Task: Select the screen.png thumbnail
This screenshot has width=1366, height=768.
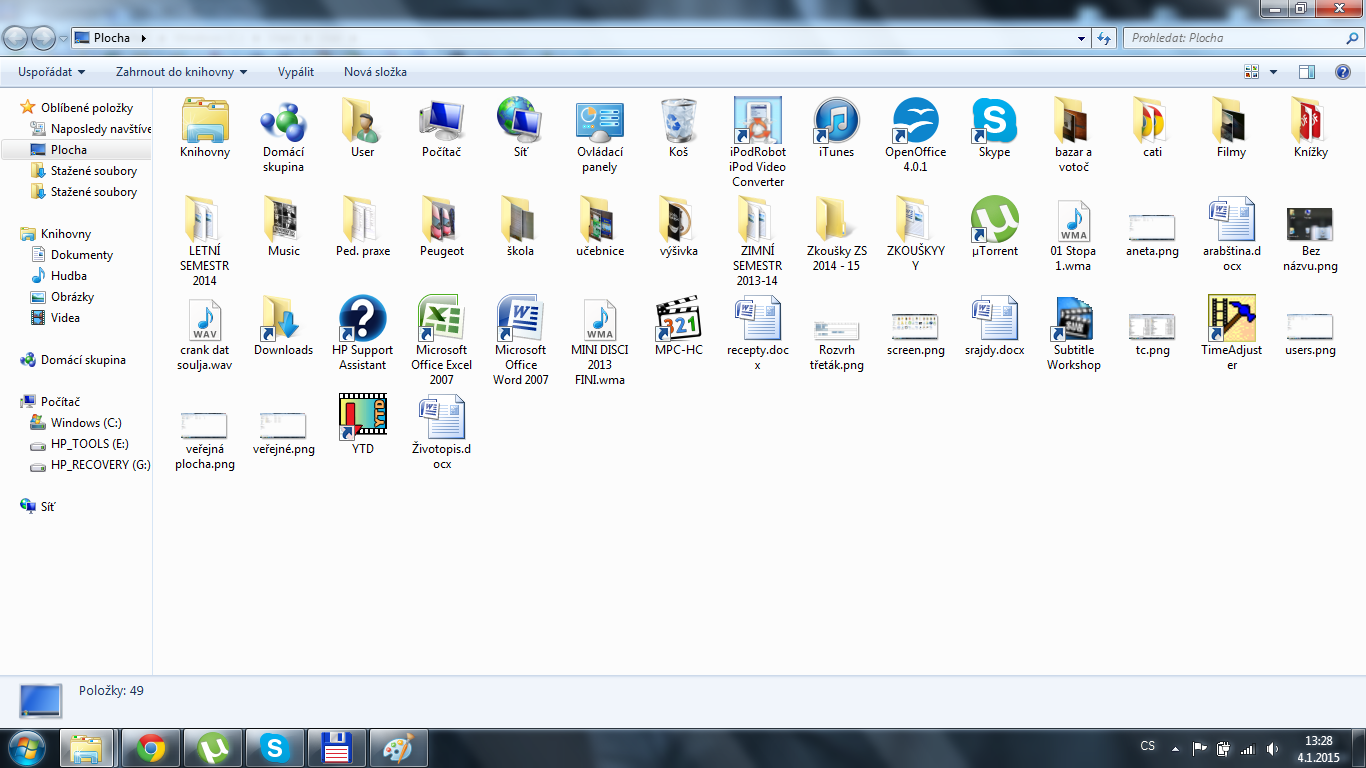Action: 915,327
